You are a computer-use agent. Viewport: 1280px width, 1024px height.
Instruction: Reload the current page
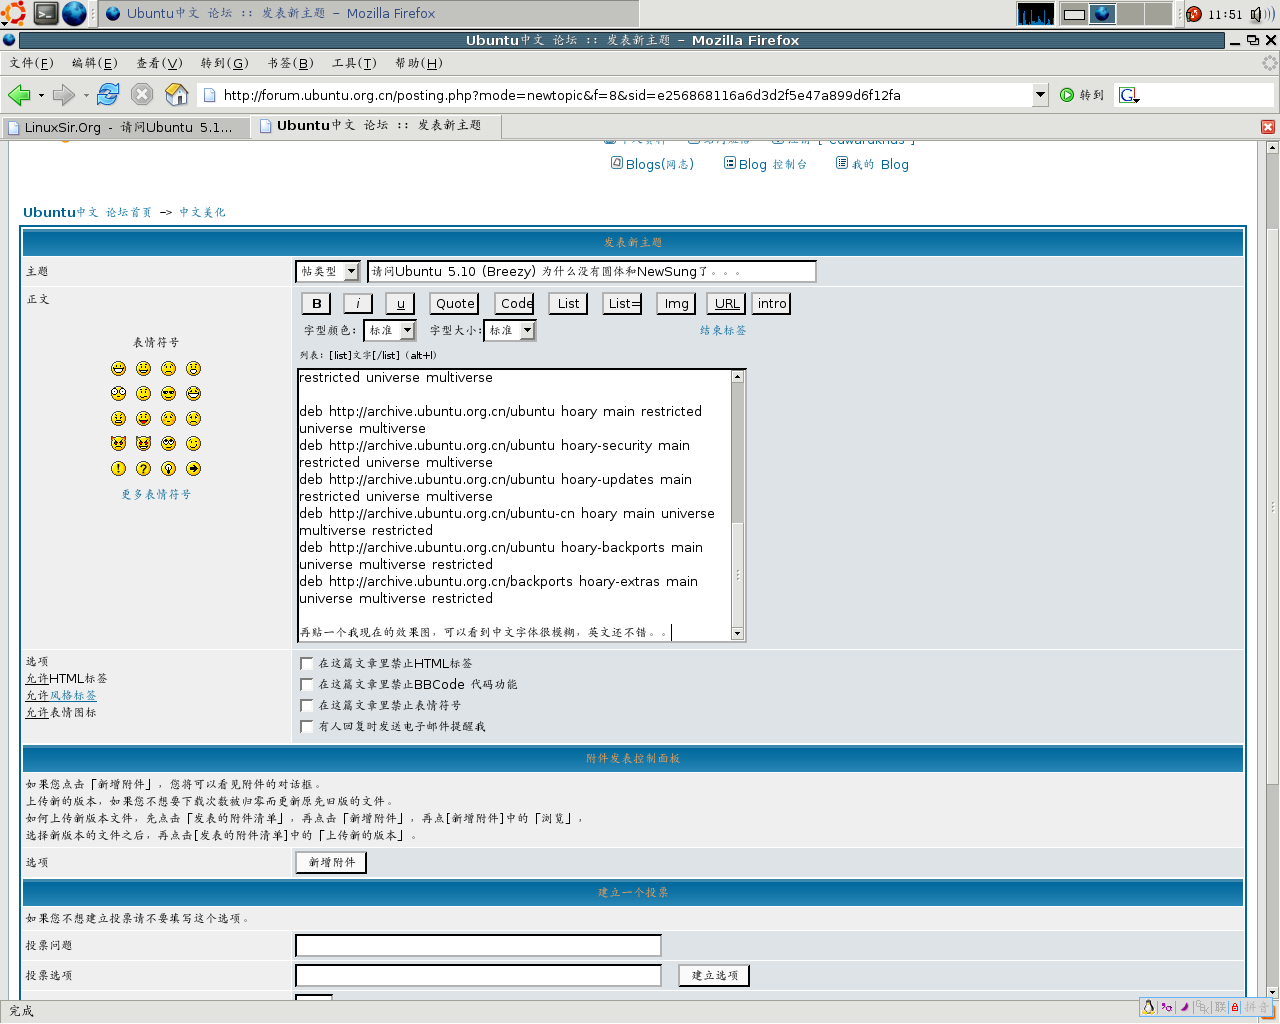point(108,95)
